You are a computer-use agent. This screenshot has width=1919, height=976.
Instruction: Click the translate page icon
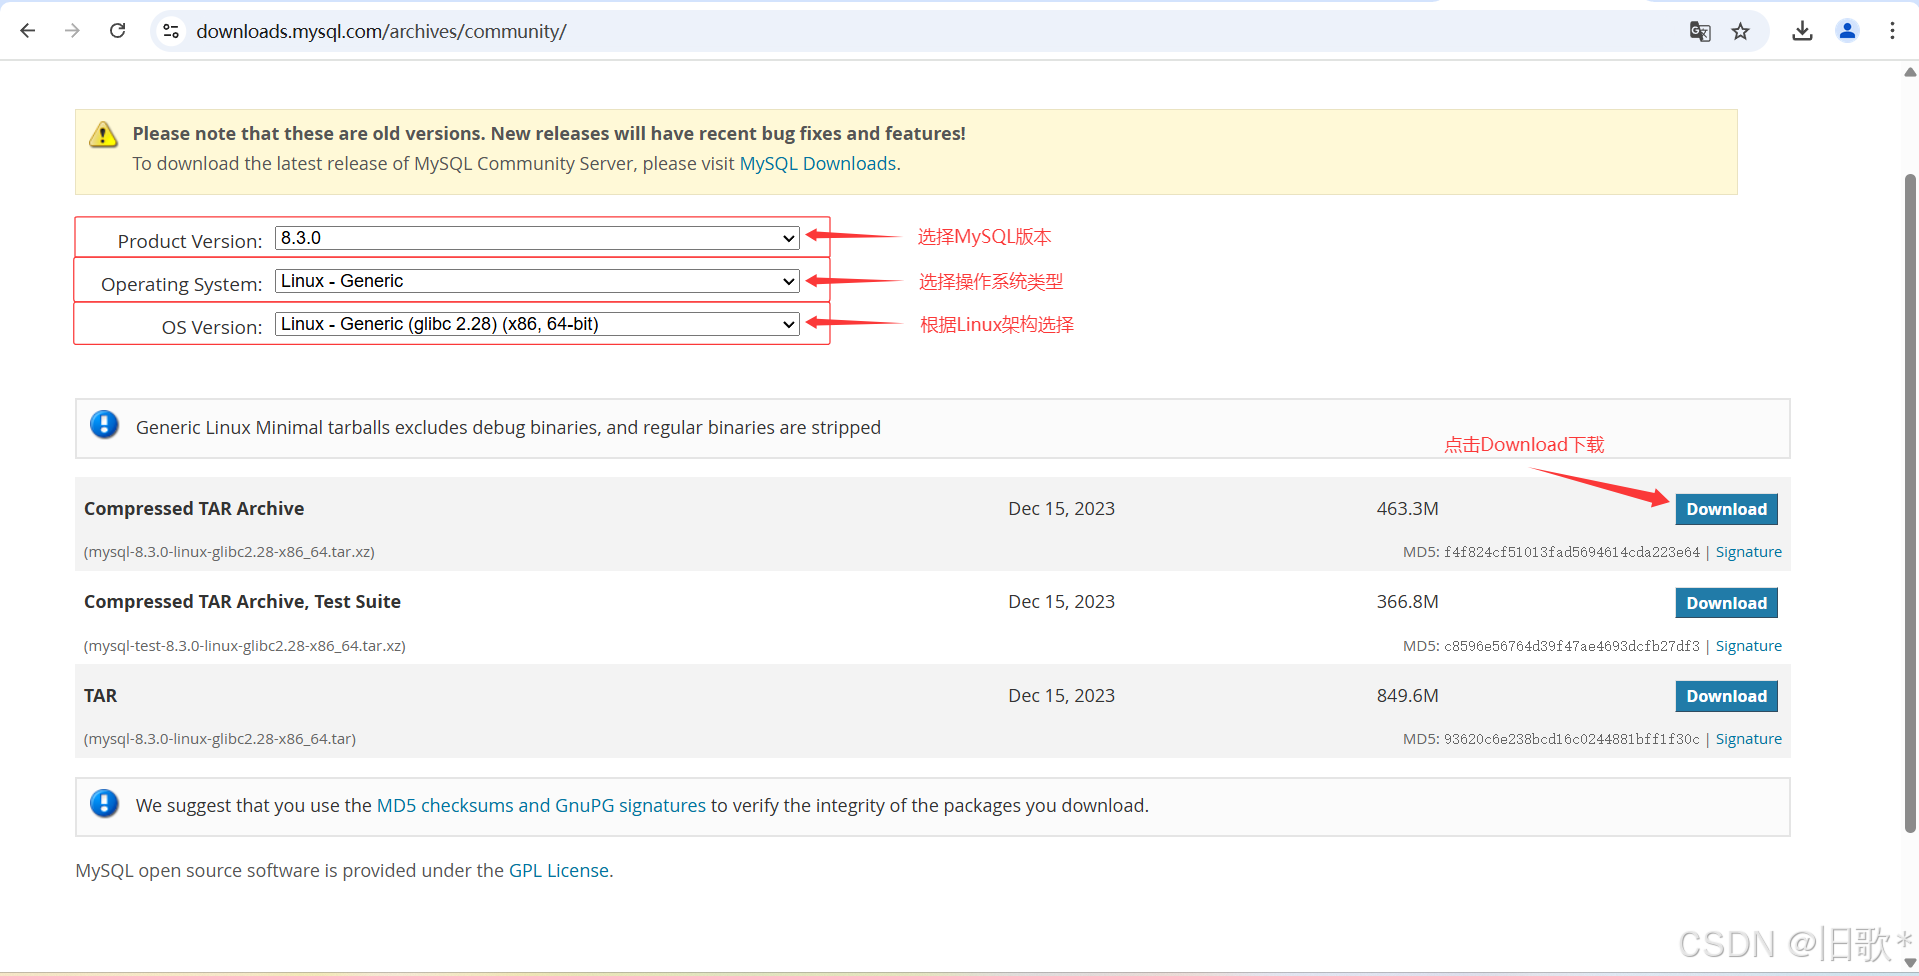(1699, 31)
